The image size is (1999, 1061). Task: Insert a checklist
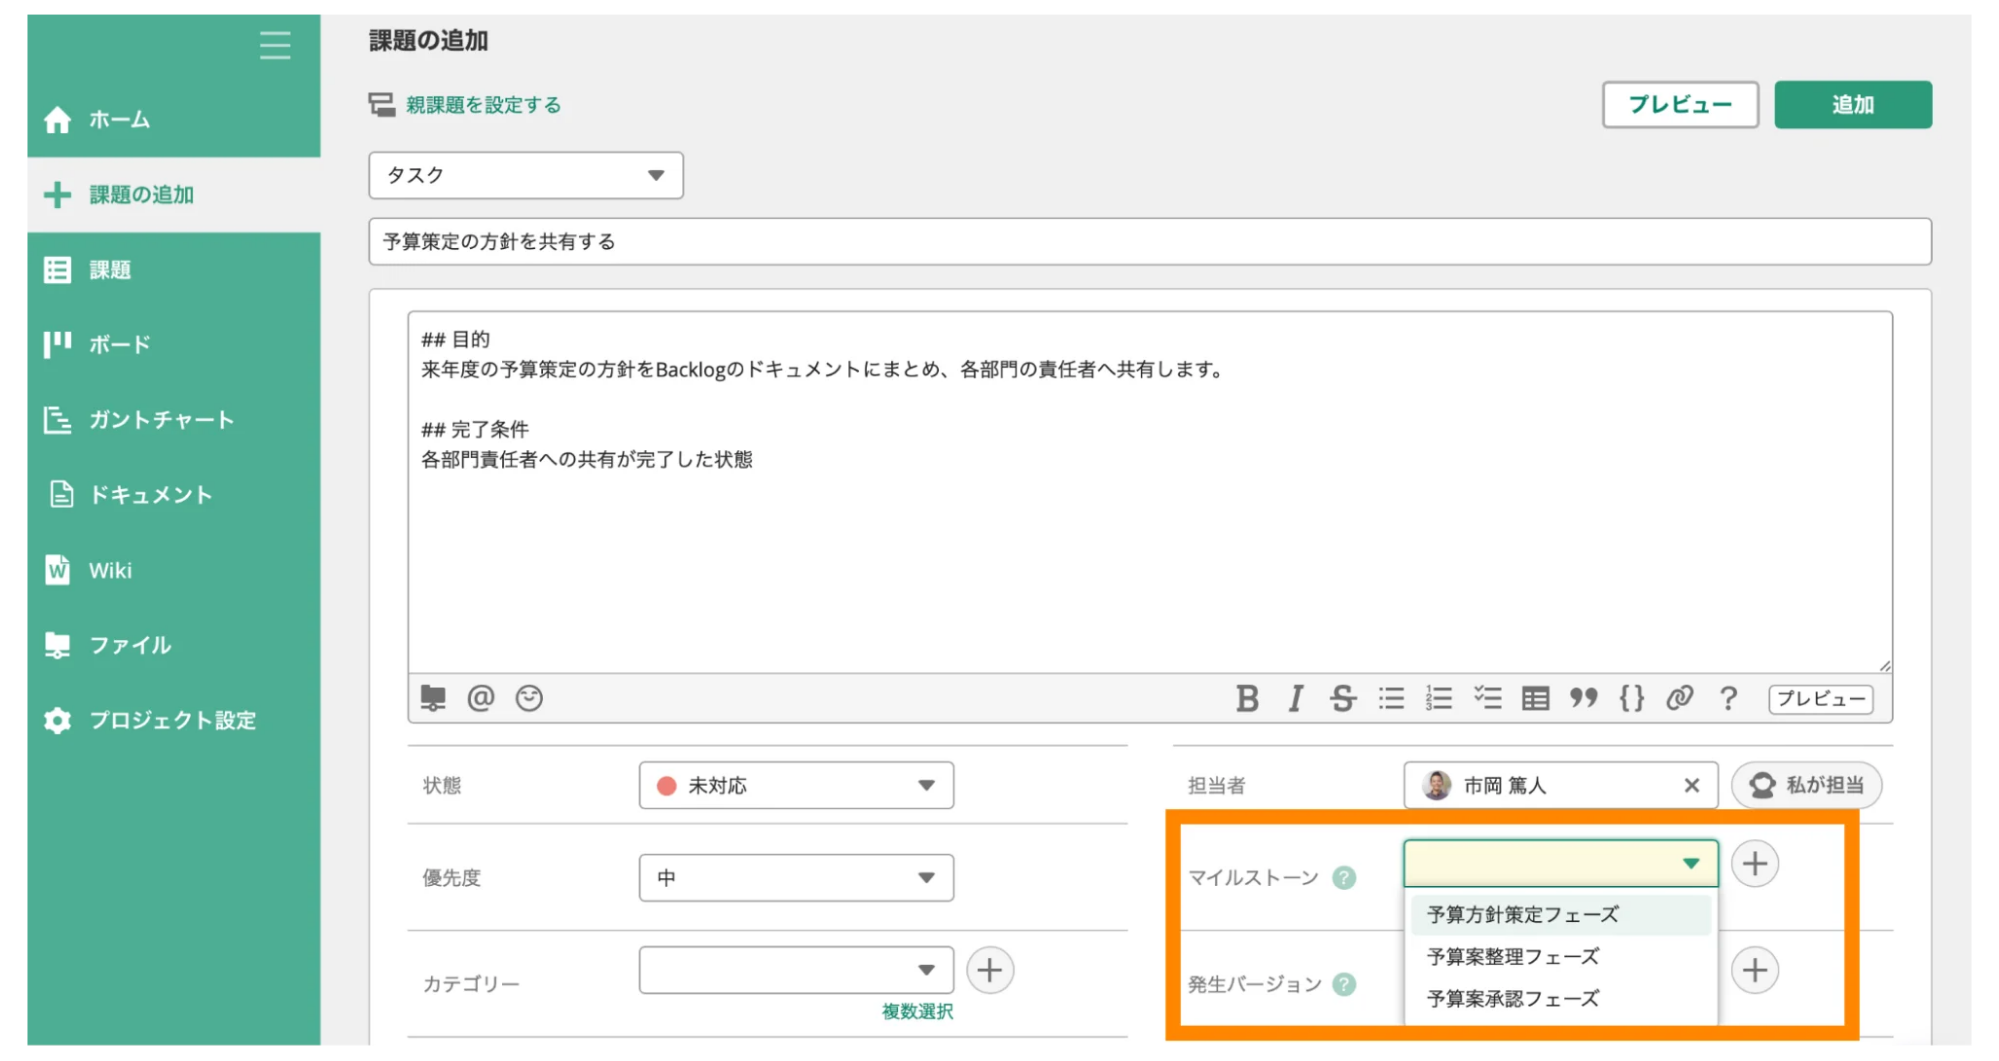click(x=1487, y=698)
